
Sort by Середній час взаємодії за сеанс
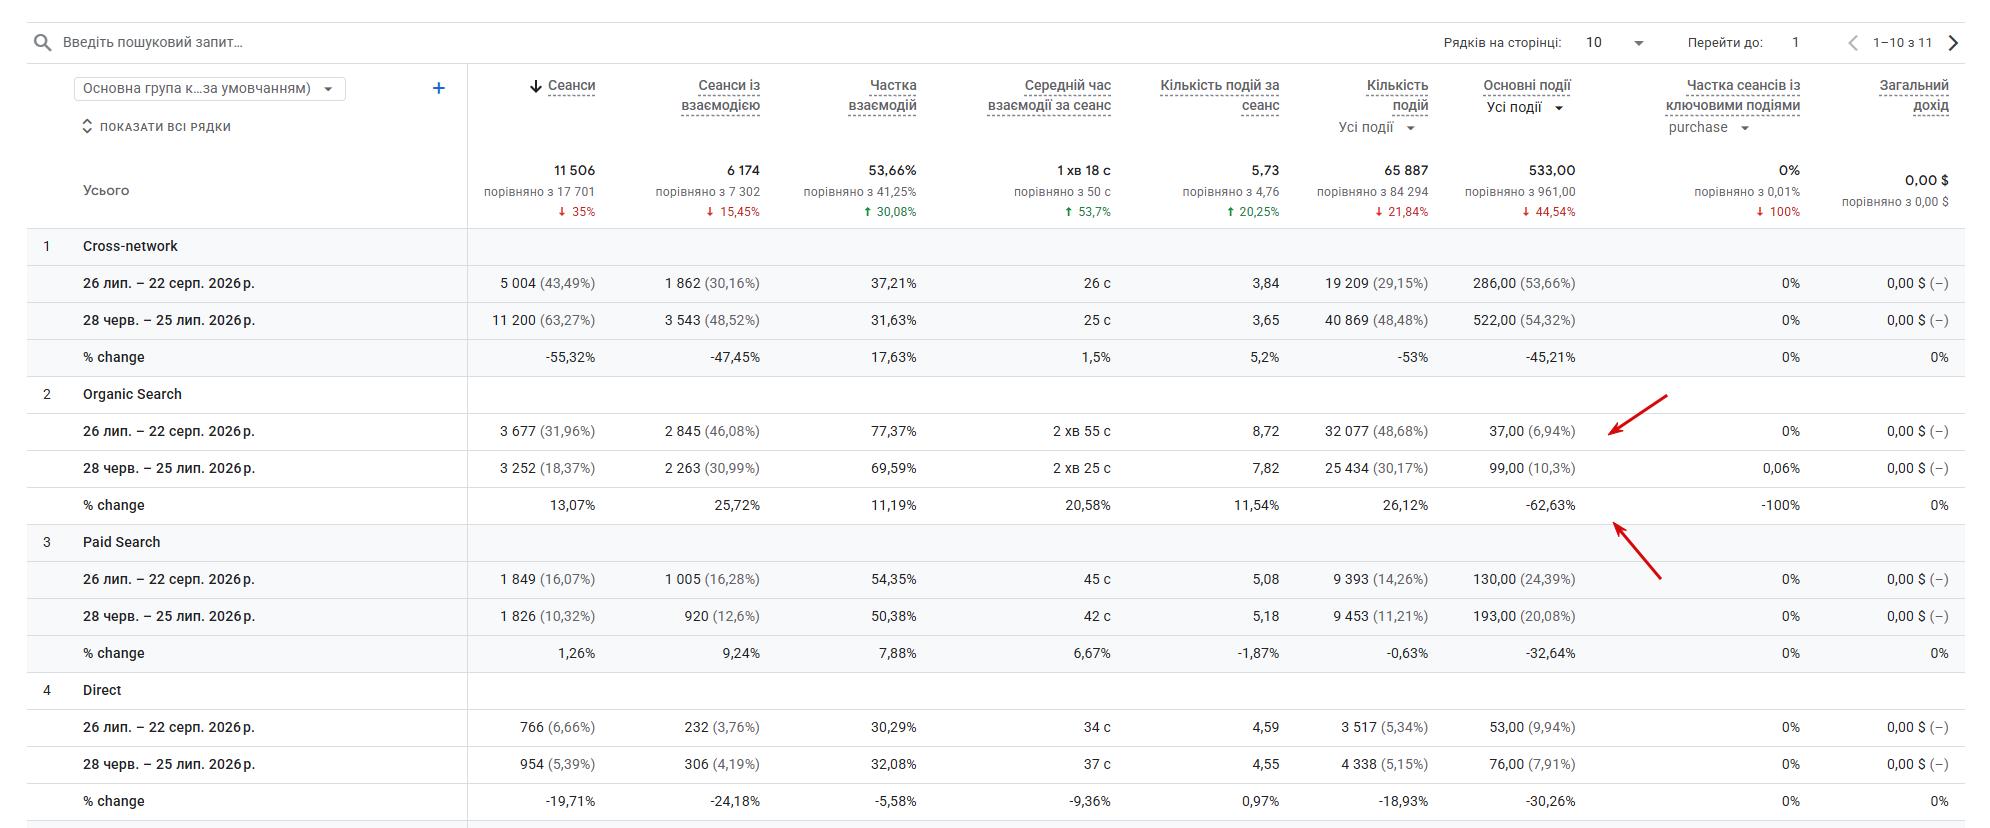1049,95
